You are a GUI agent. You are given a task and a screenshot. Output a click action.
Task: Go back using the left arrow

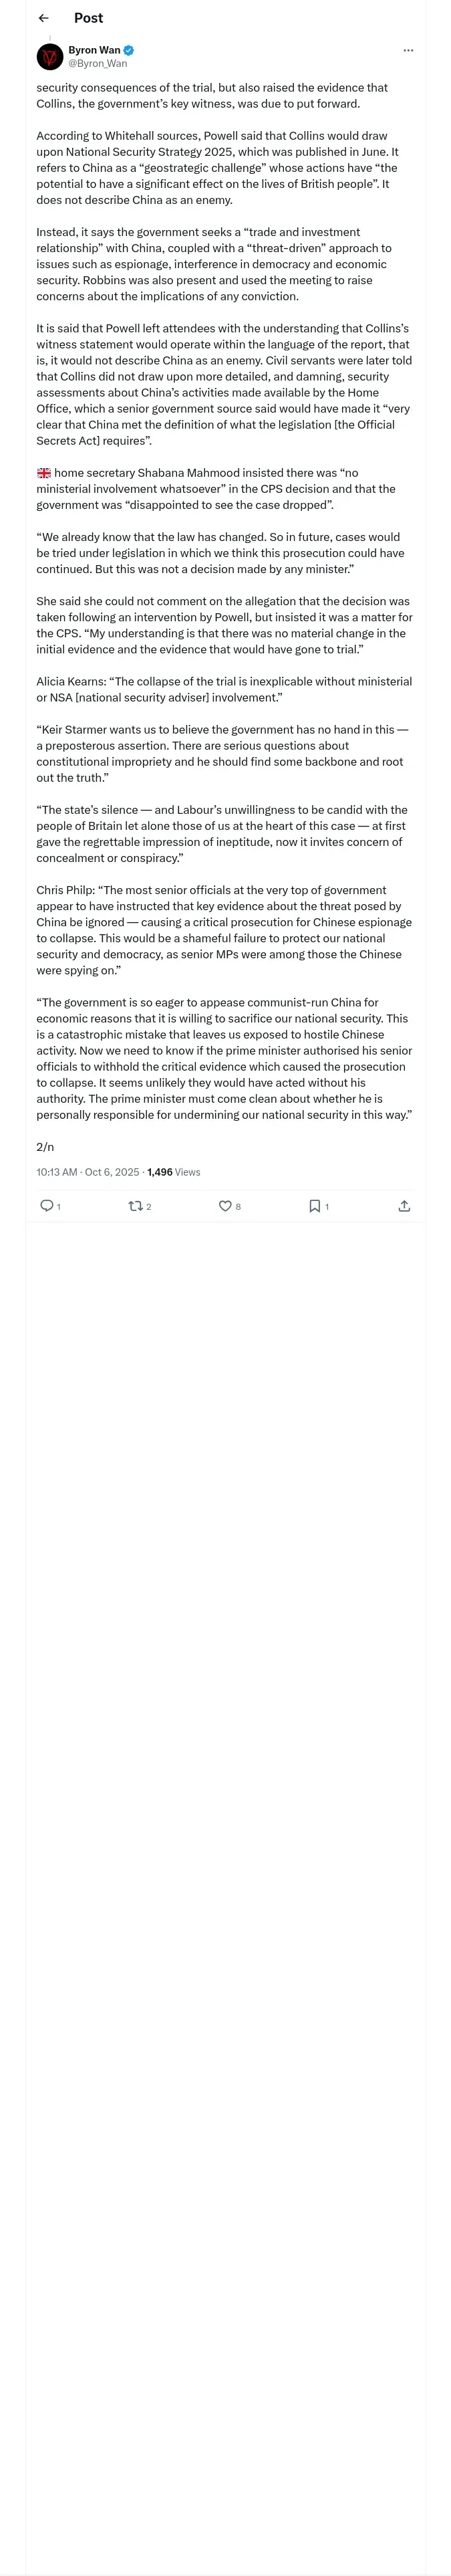43,18
